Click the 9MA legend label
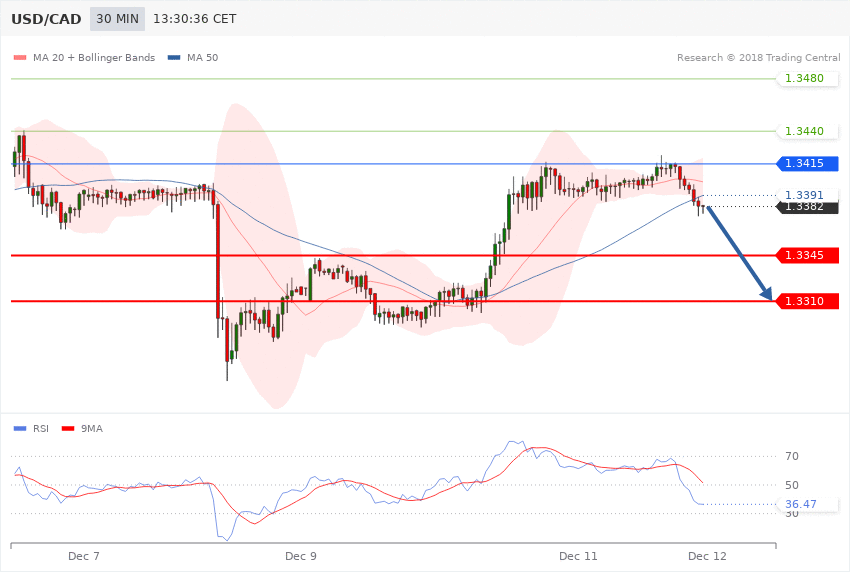Viewport: 850px width, 576px height. click(92, 429)
